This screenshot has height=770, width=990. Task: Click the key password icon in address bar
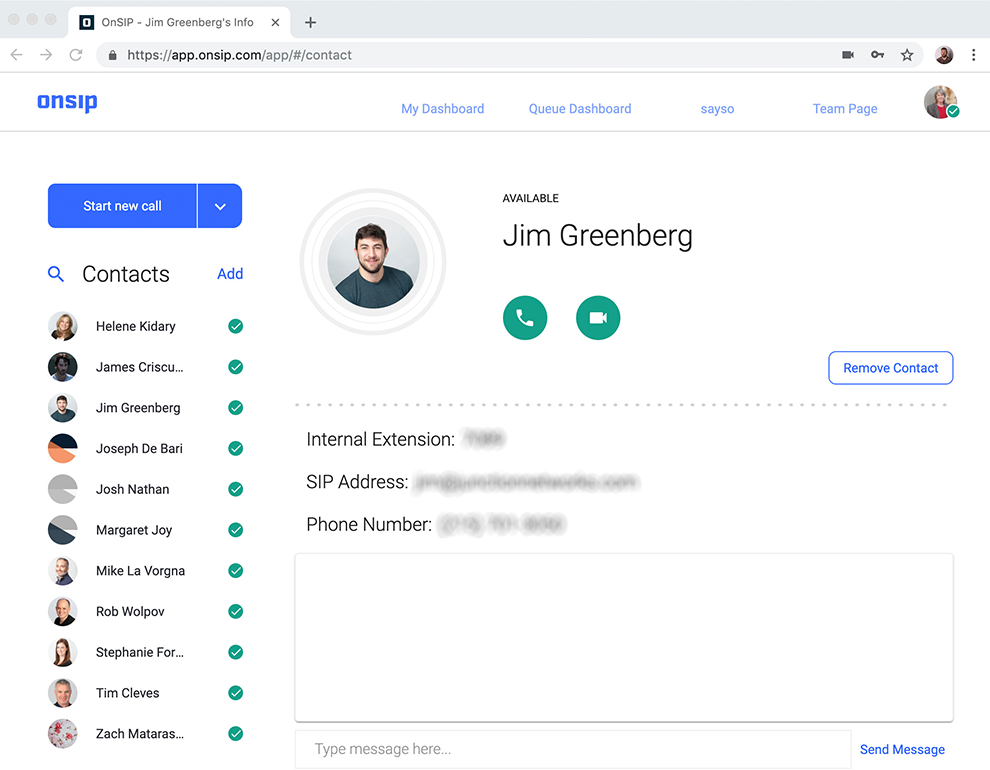877,55
